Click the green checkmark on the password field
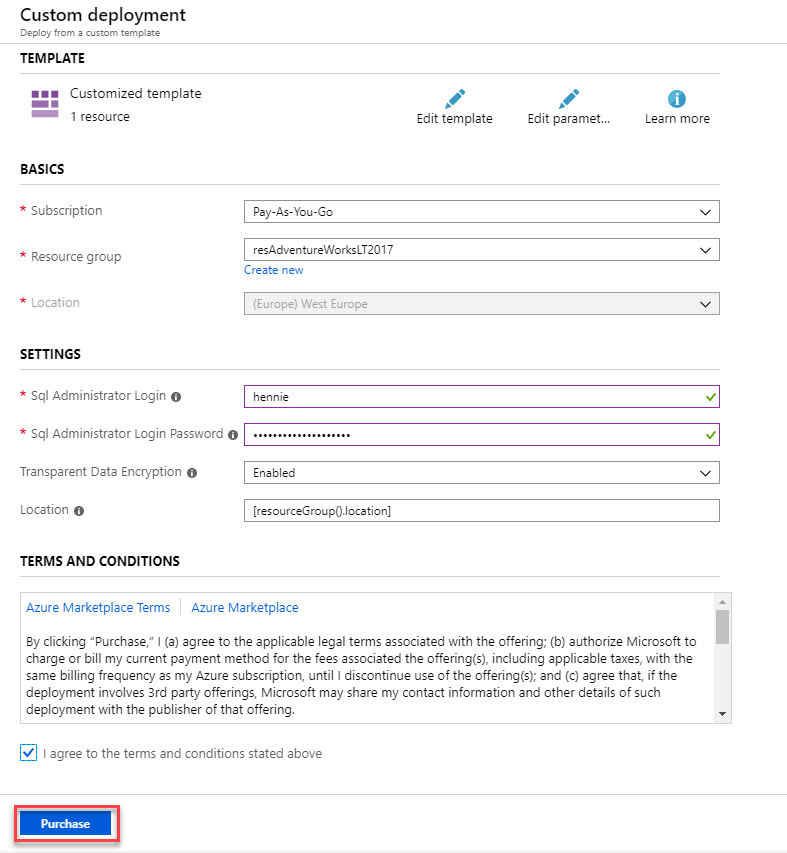 [709, 434]
